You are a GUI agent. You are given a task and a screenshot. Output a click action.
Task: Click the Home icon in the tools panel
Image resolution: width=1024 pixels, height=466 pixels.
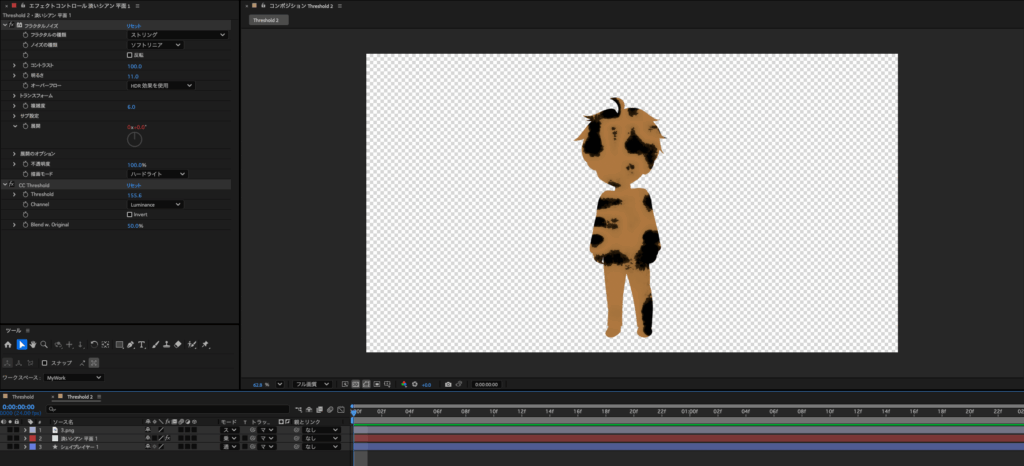click(8, 344)
